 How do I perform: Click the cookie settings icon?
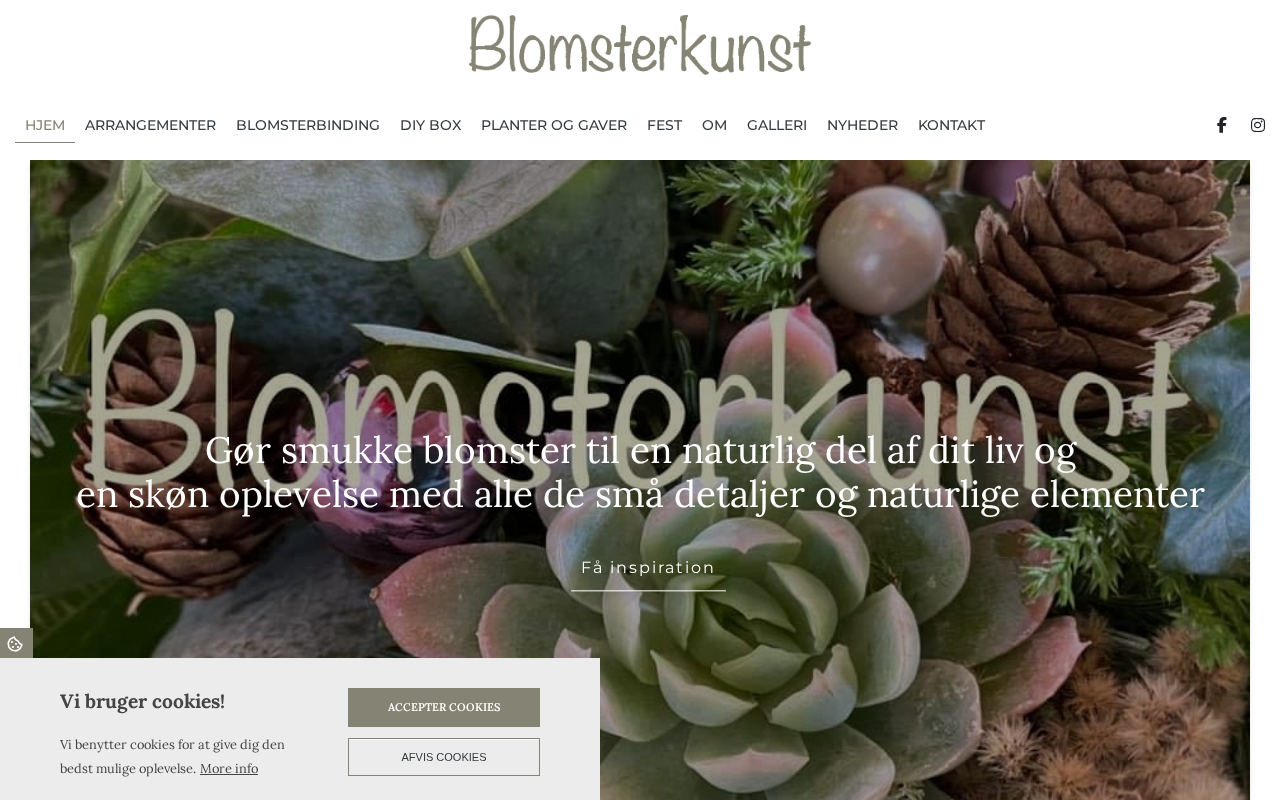pos(15,644)
